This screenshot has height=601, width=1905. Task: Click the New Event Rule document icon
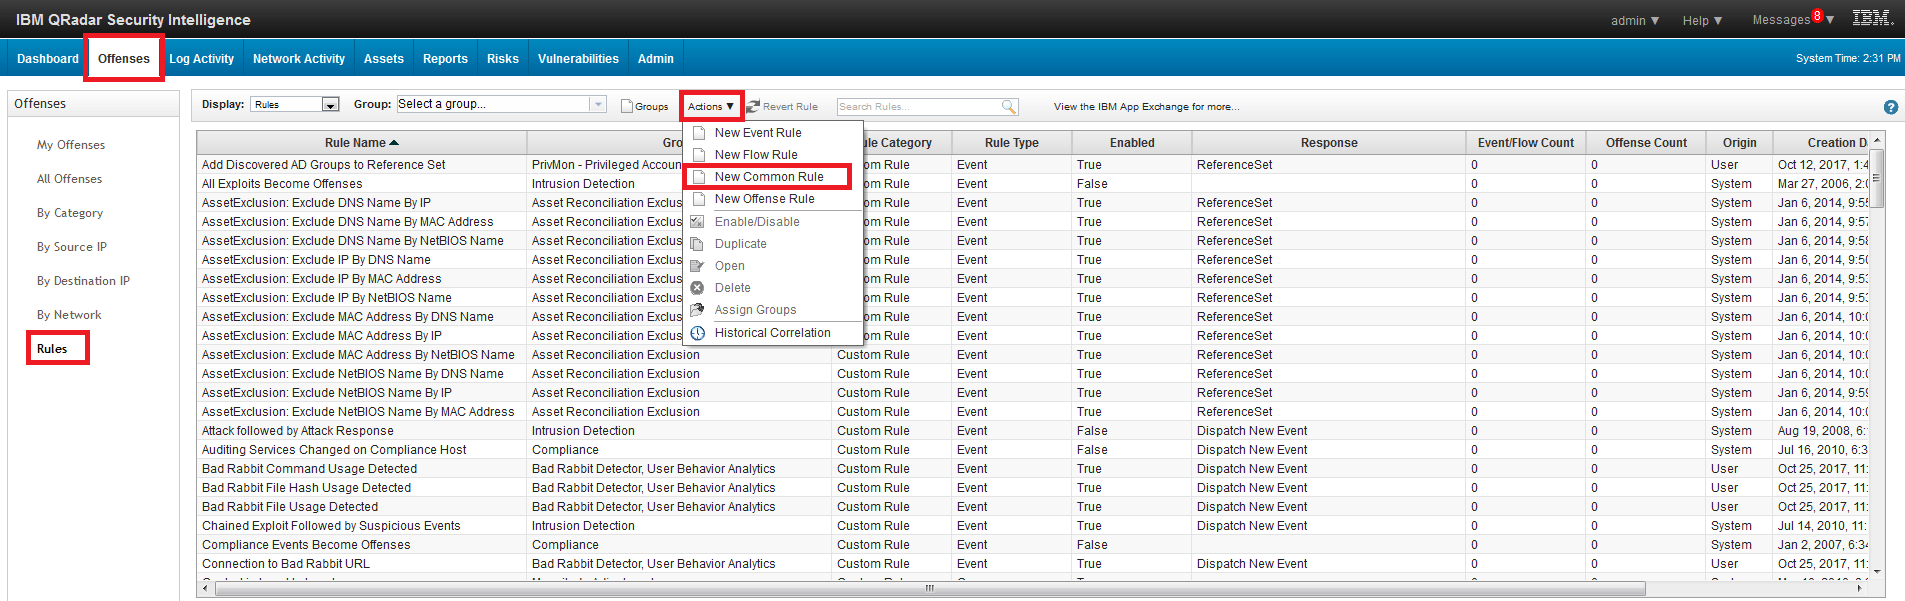699,133
